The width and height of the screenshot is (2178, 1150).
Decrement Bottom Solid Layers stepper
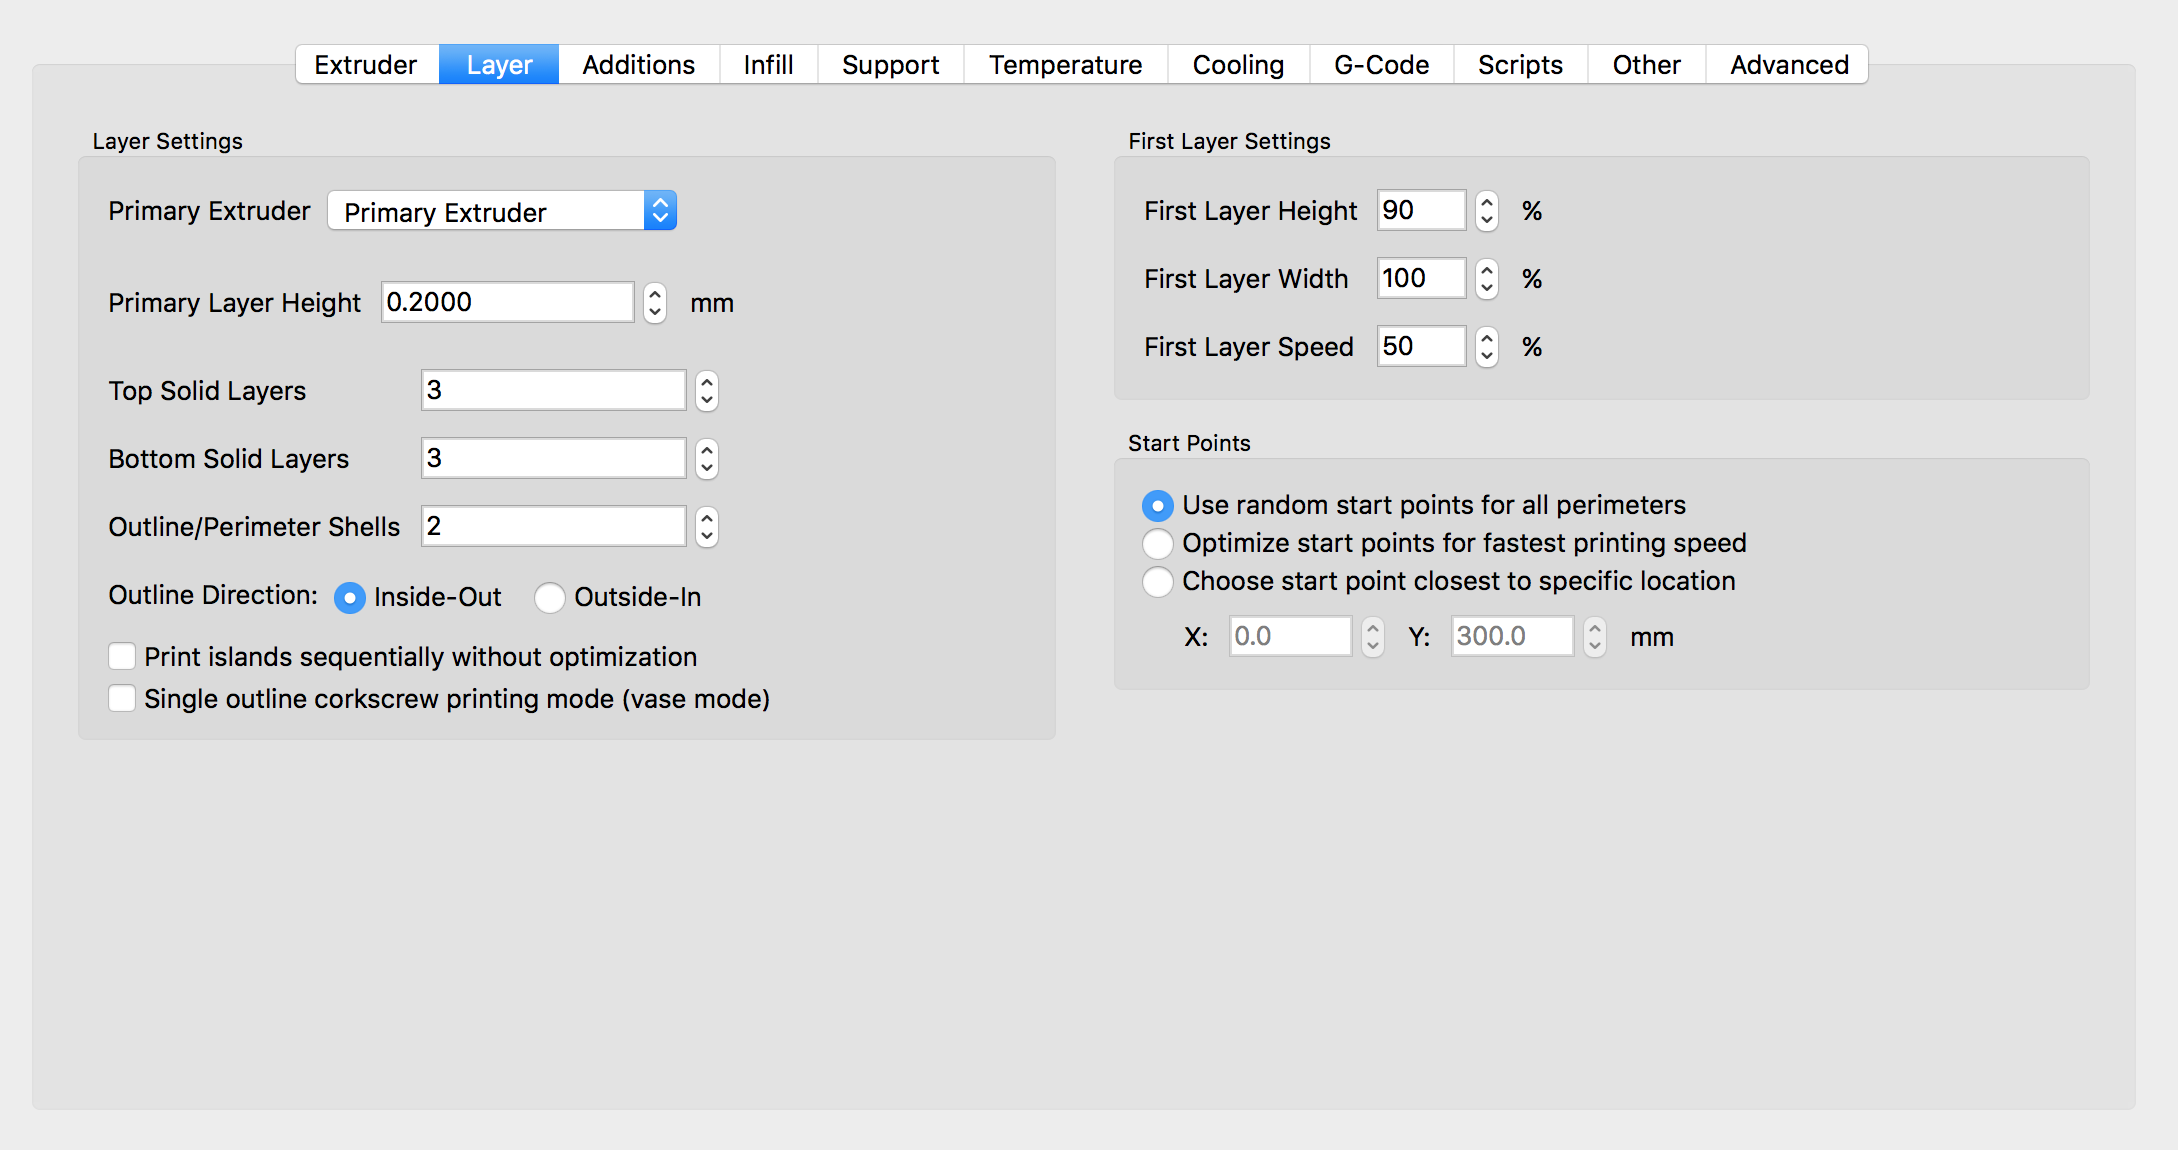[707, 468]
